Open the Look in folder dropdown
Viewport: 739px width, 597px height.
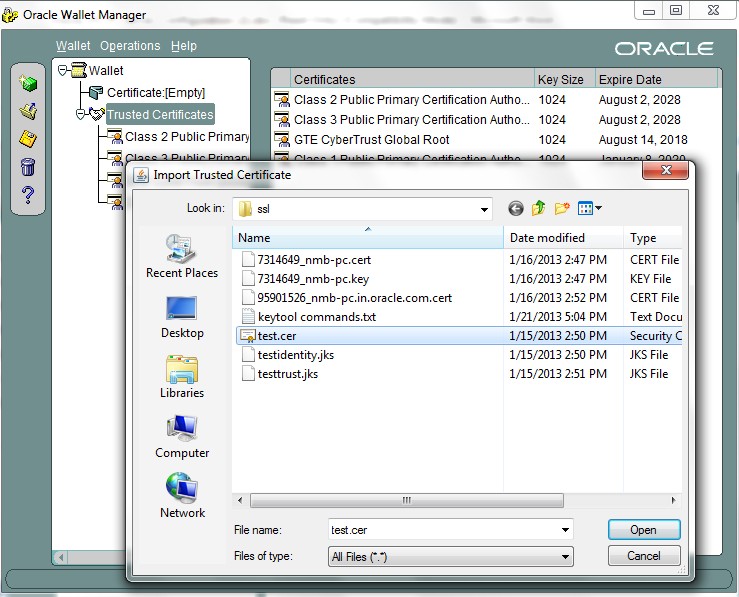click(x=484, y=209)
